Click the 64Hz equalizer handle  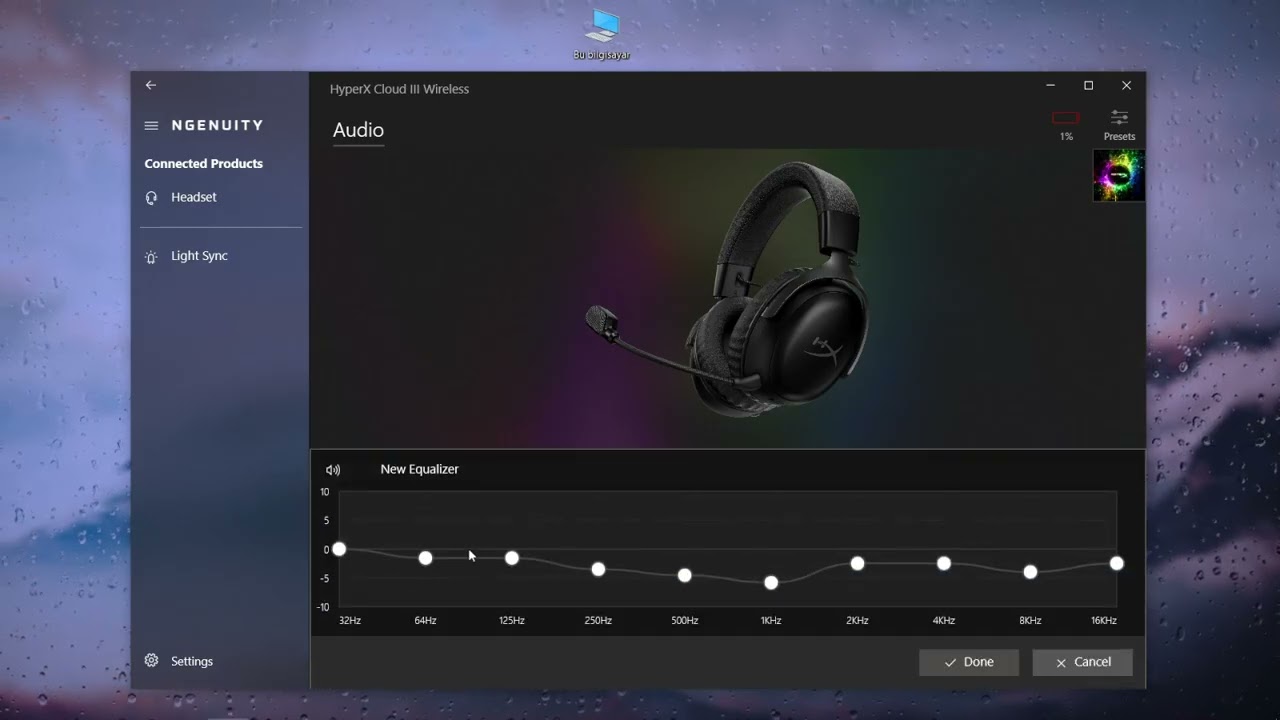(425, 557)
